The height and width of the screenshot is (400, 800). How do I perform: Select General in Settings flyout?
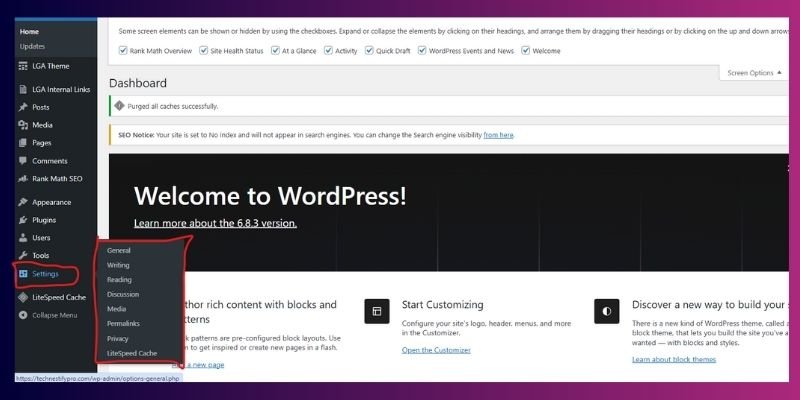(119, 251)
